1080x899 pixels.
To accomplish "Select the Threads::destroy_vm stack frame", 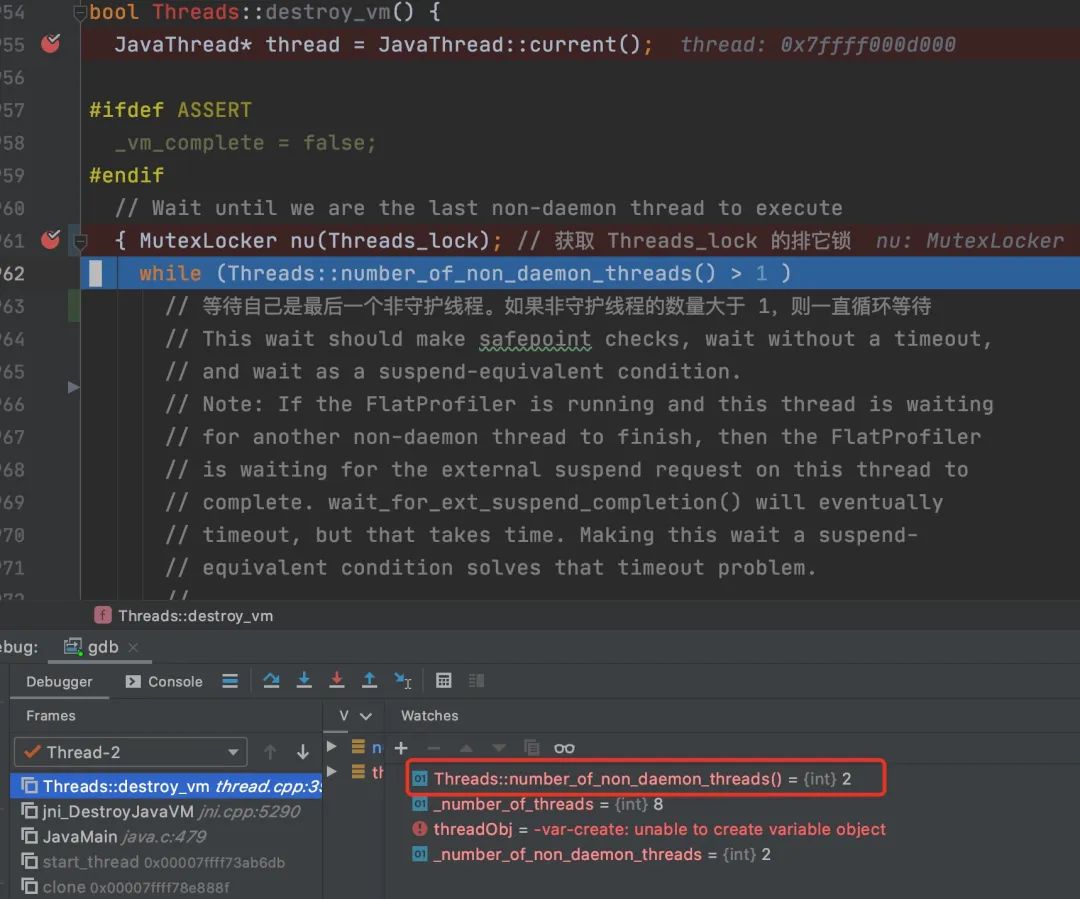I will click(166, 786).
